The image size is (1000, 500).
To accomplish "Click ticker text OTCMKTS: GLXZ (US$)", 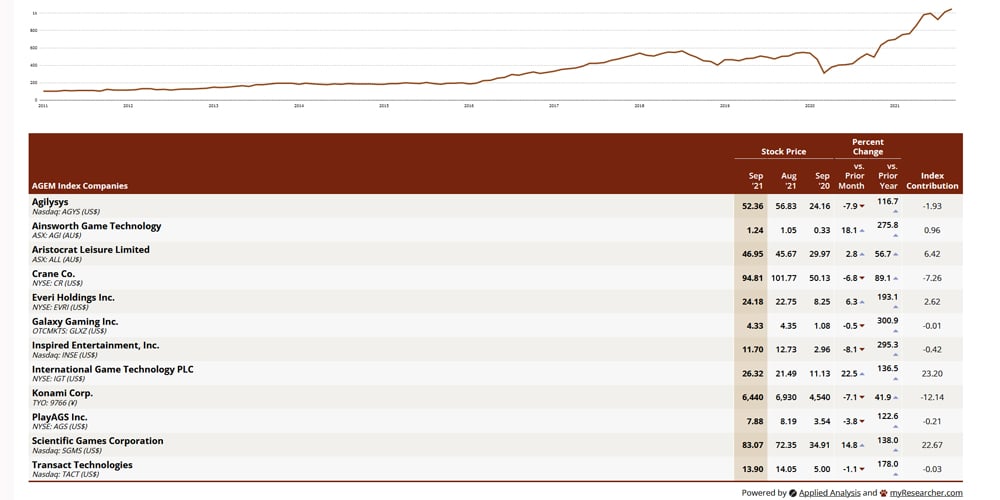I will click(70, 331).
